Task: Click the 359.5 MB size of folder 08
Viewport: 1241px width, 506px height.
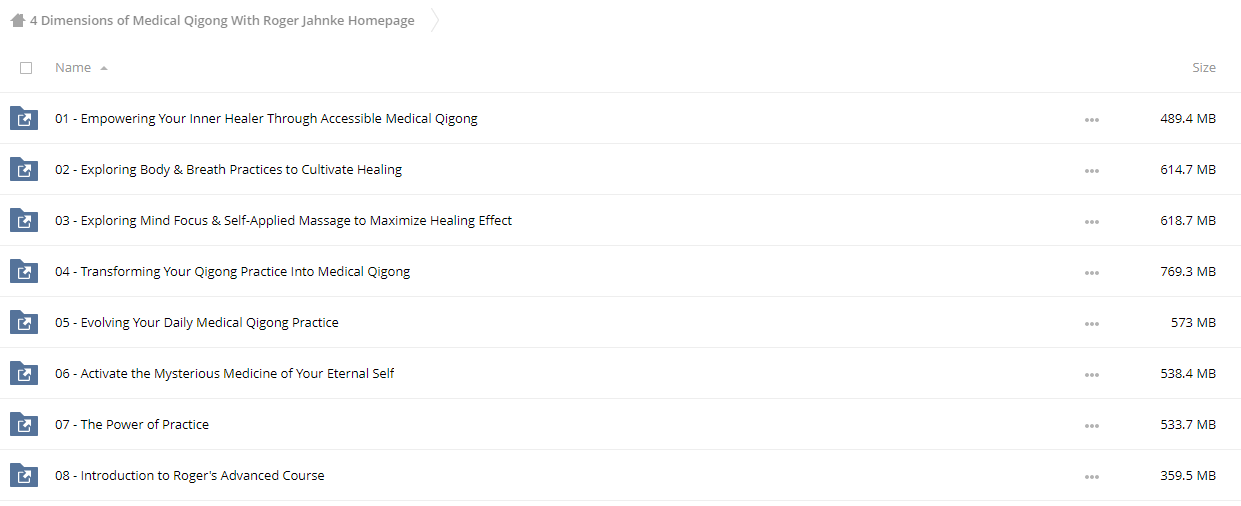Action: tap(1188, 475)
